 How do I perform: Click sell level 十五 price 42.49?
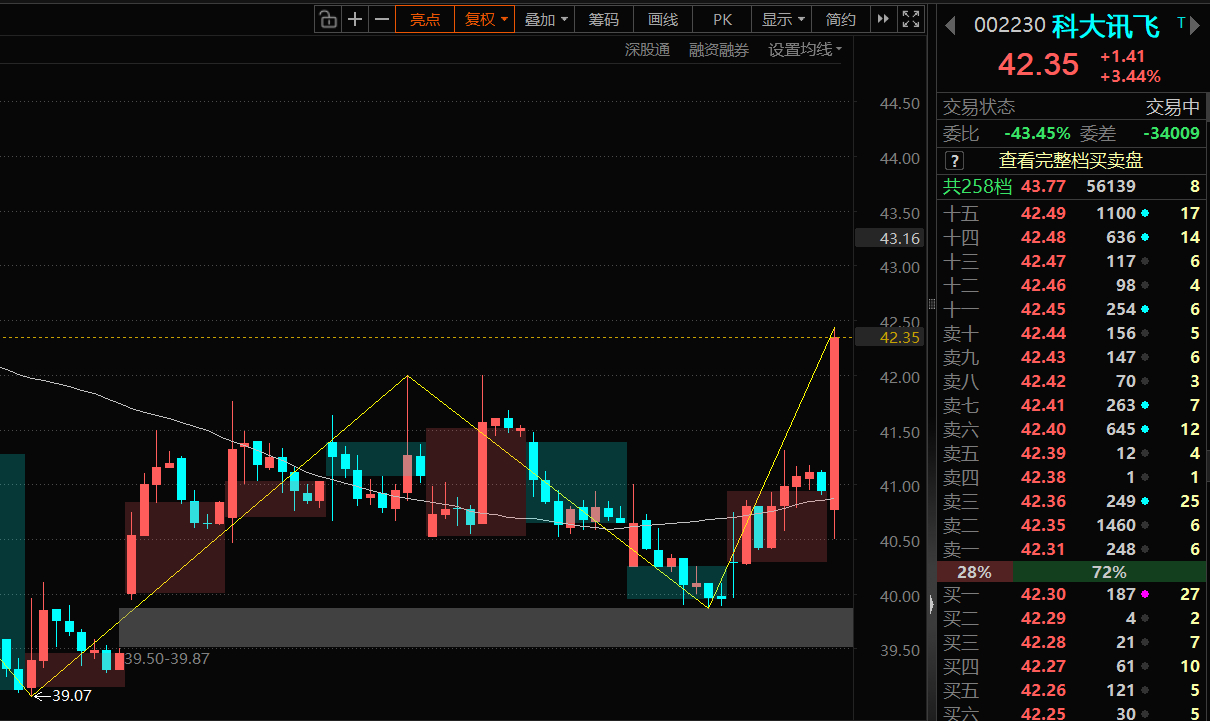coord(1043,213)
